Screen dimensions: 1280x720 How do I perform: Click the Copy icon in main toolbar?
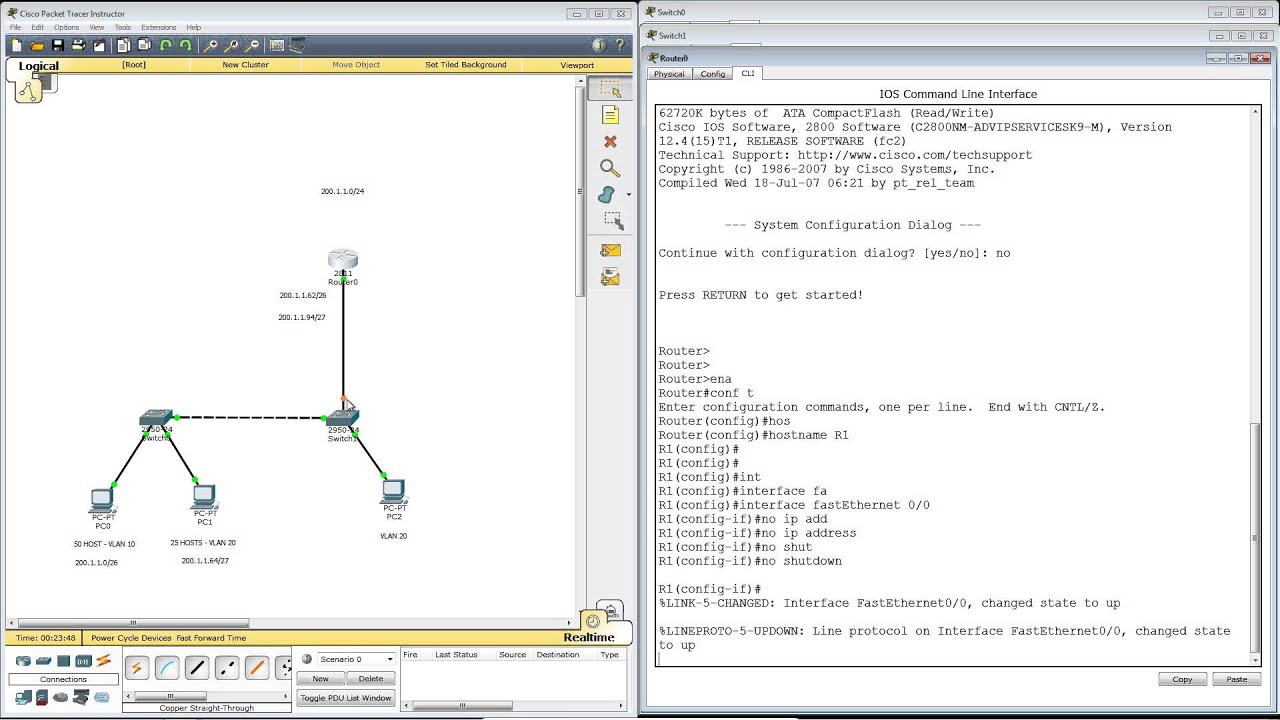pyautogui.click(x=123, y=45)
